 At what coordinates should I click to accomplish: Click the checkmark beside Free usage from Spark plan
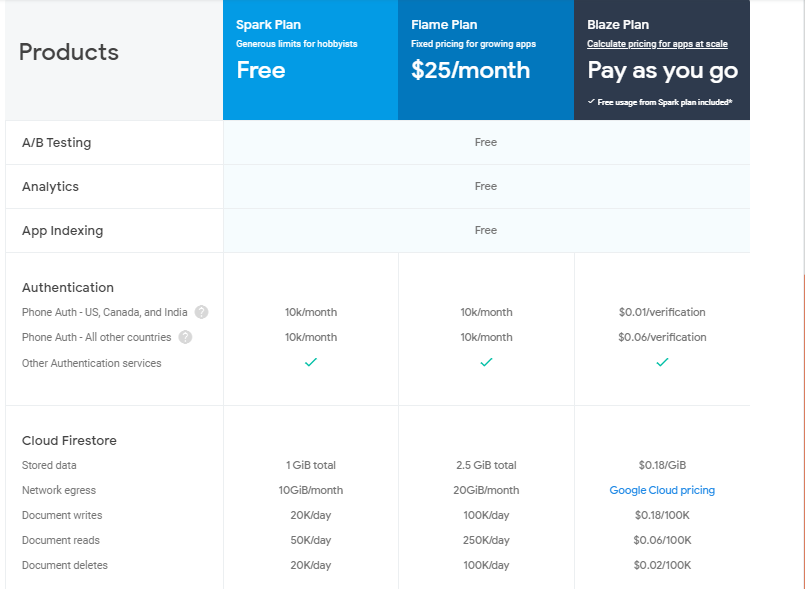click(x=594, y=101)
